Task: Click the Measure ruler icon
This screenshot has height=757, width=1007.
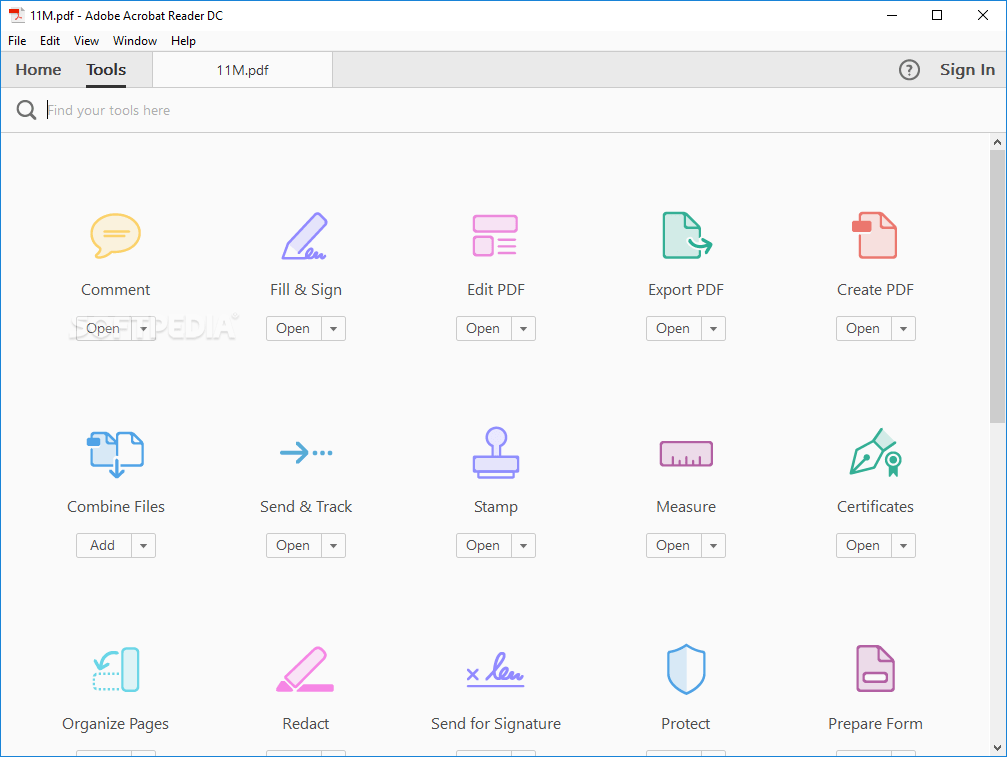Action: click(686, 453)
